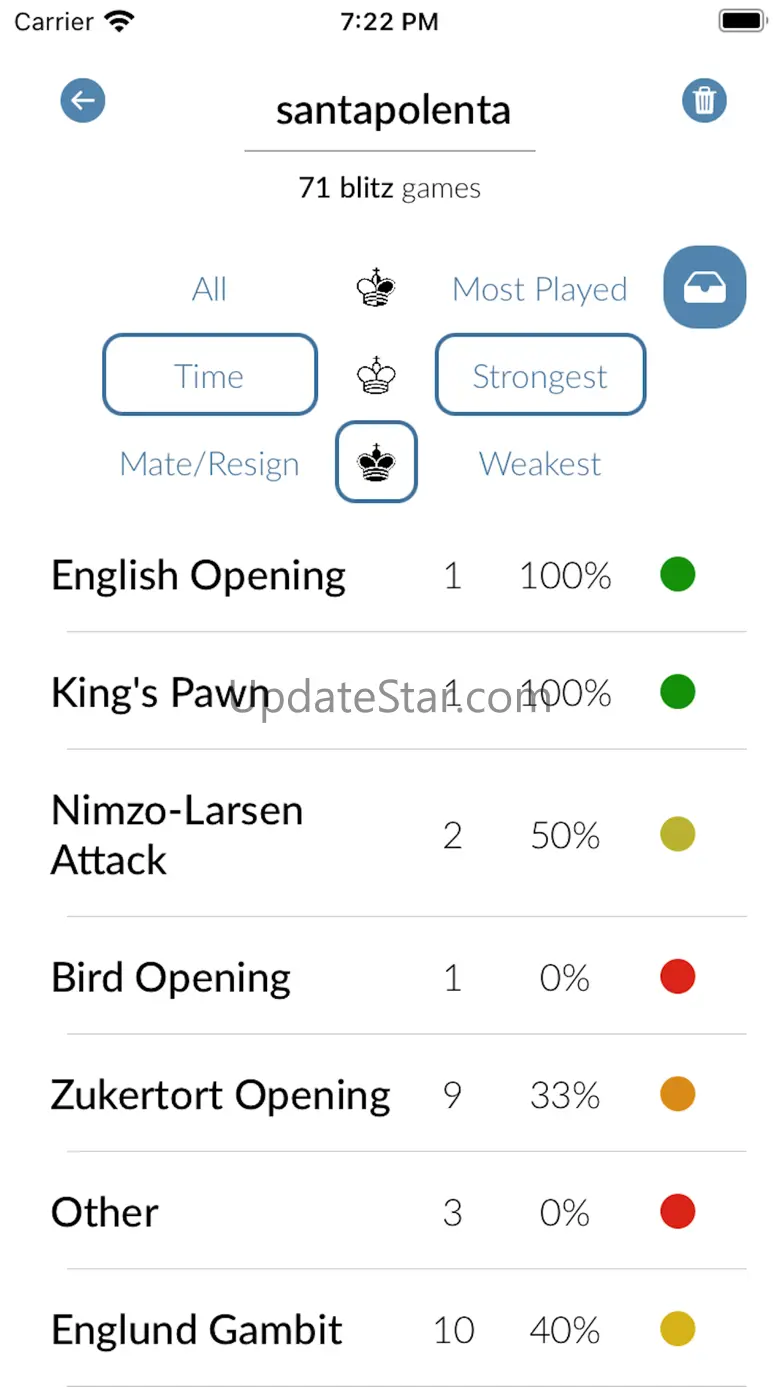The width and height of the screenshot is (780, 1387).
Task: Open the archive tray button
Action: (x=705, y=288)
